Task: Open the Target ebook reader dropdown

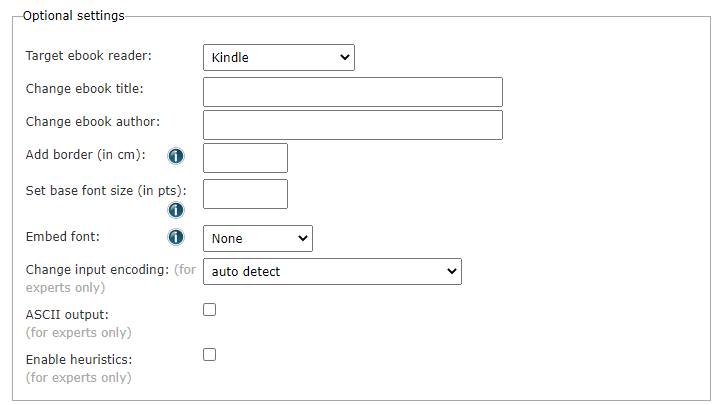Action: pyautogui.click(x=279, y=58)
